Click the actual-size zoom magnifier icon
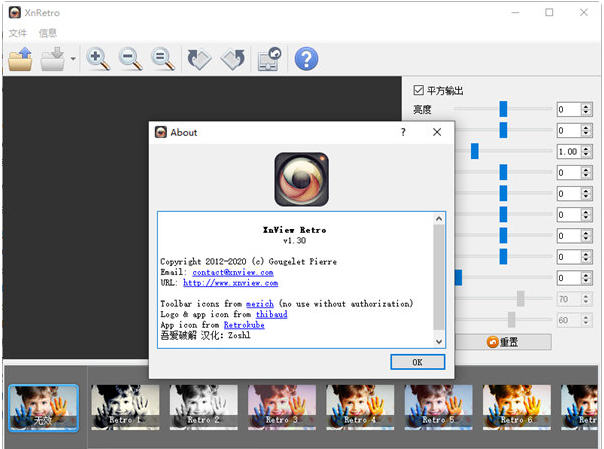Viewport: 604px width, 449px height. click(163, 59)
